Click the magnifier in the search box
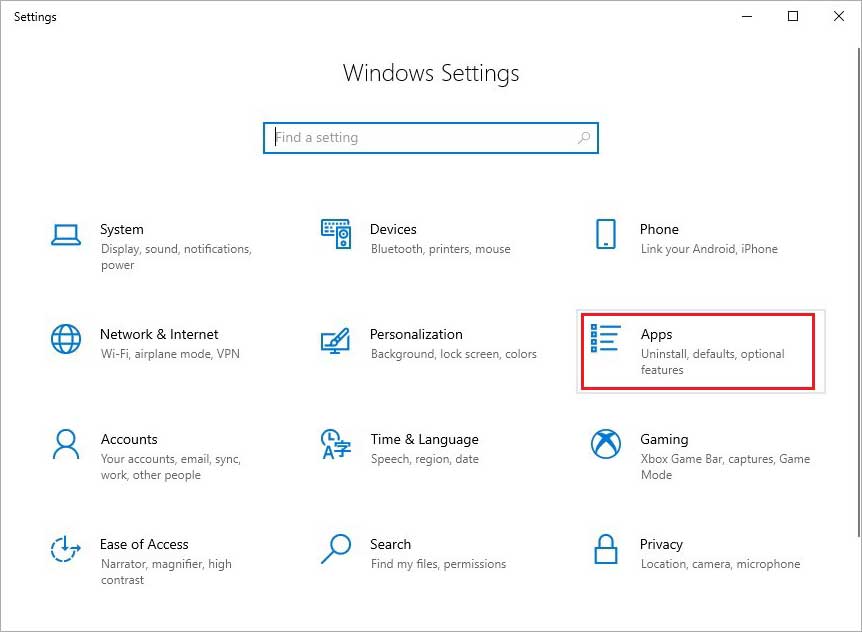This screenshot has width=862, height=632. click(x=584, y=137)
